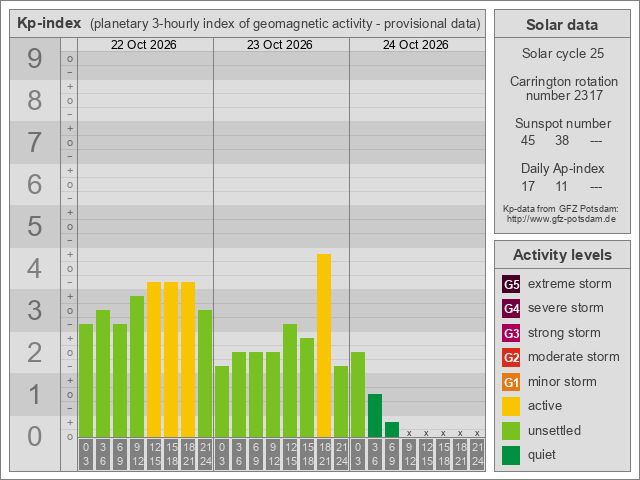Click the Daily Ap-index value 17
This screenshot has width=640, height=480.
point(528,187)
